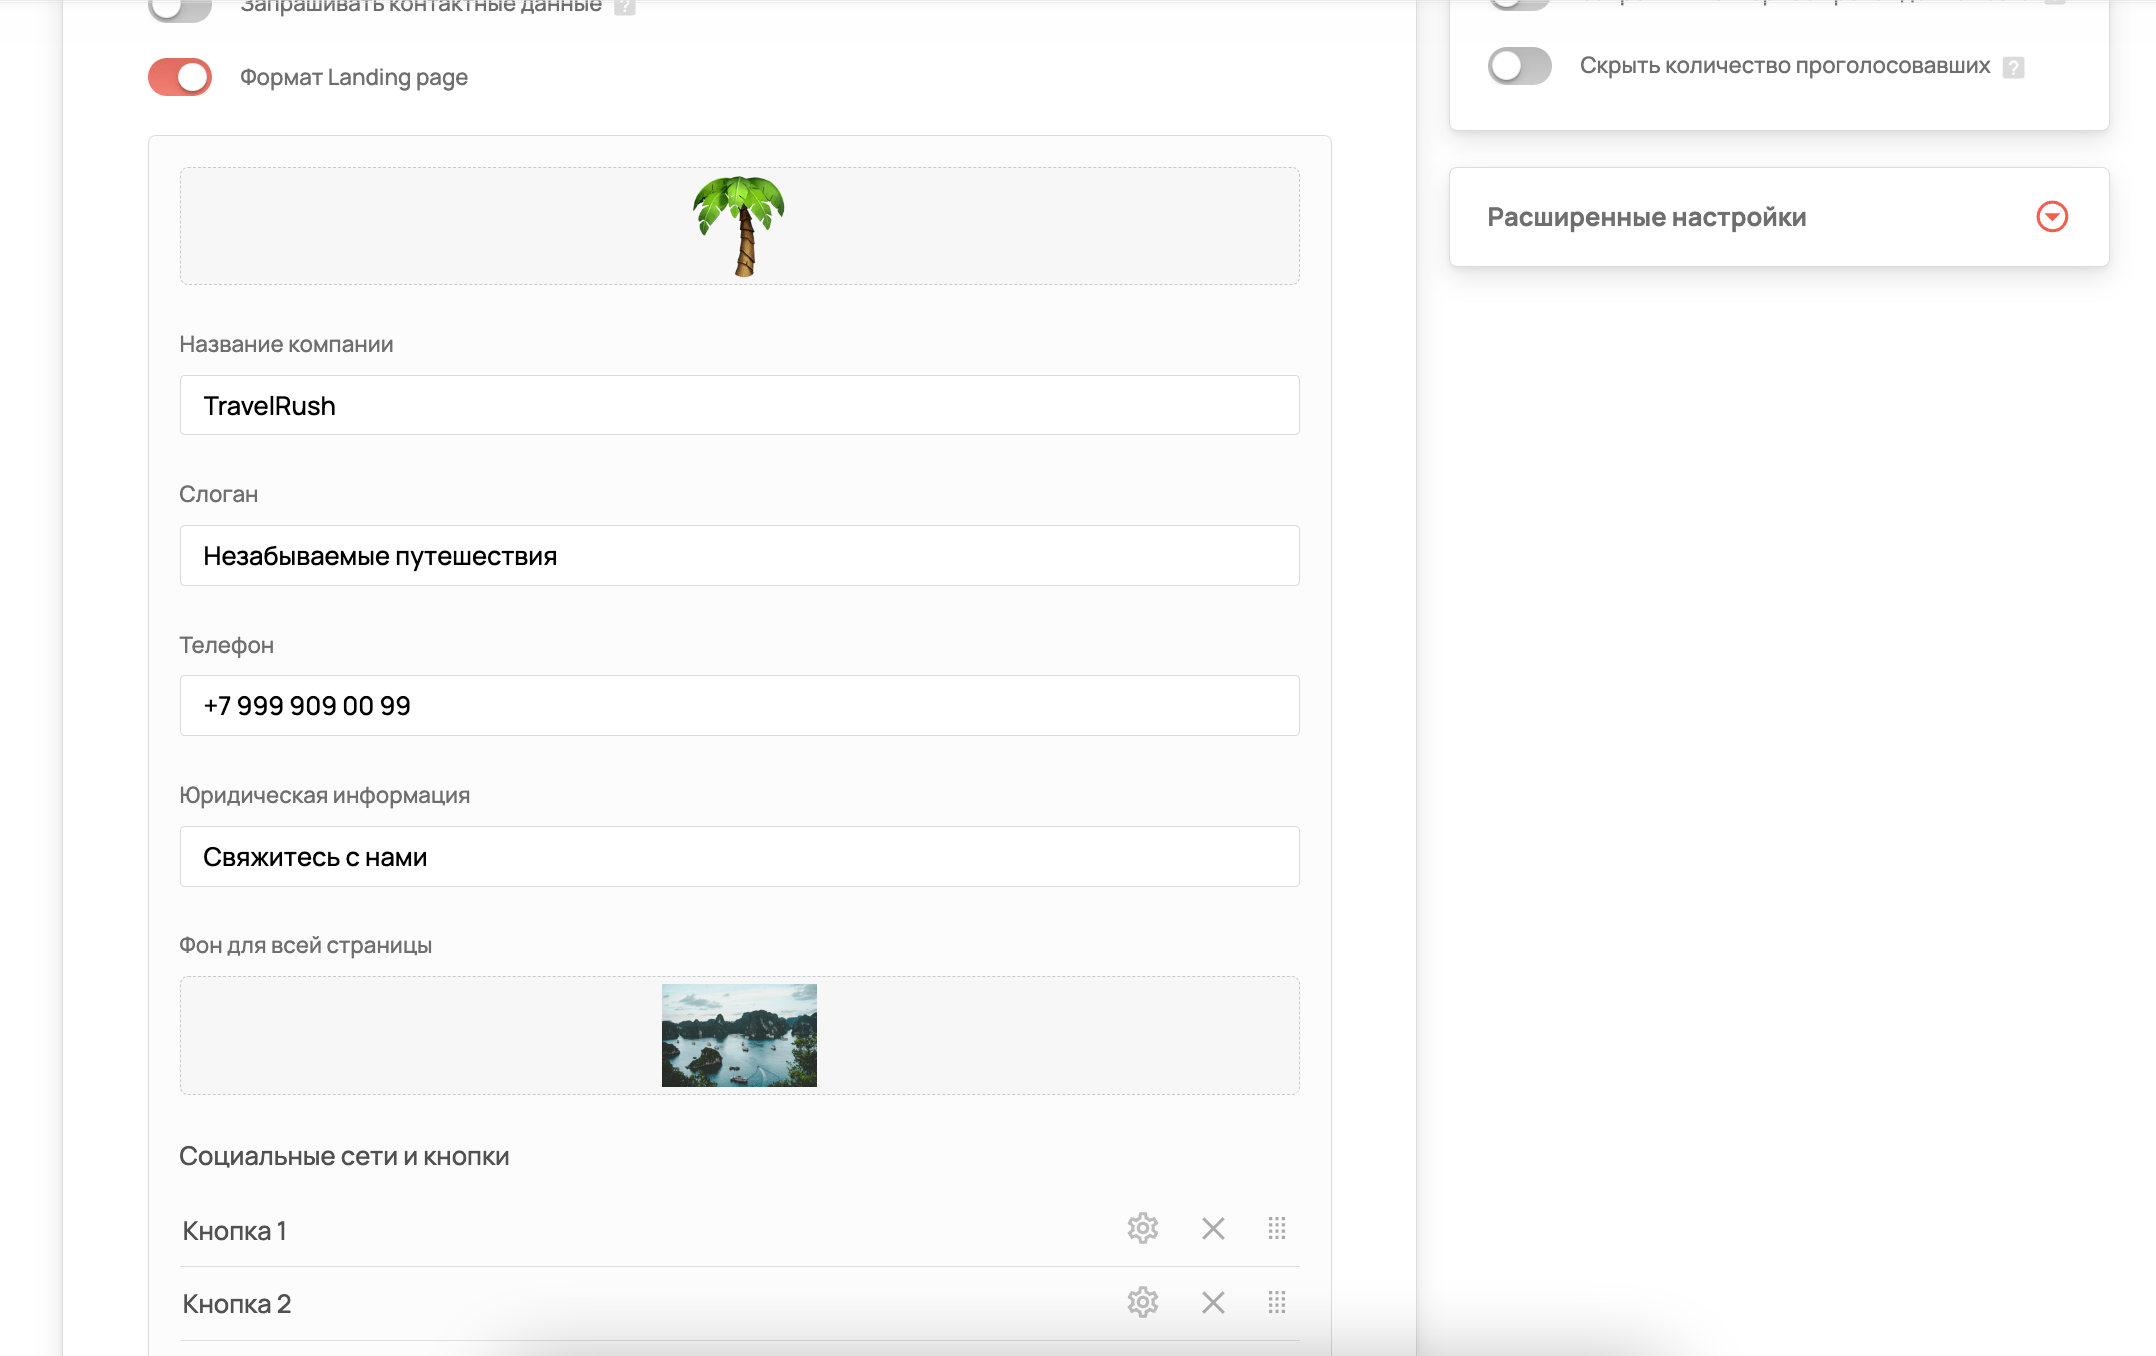
Task: Remove Кнопка 1 with the X icon
Action: (1212, 1229)
